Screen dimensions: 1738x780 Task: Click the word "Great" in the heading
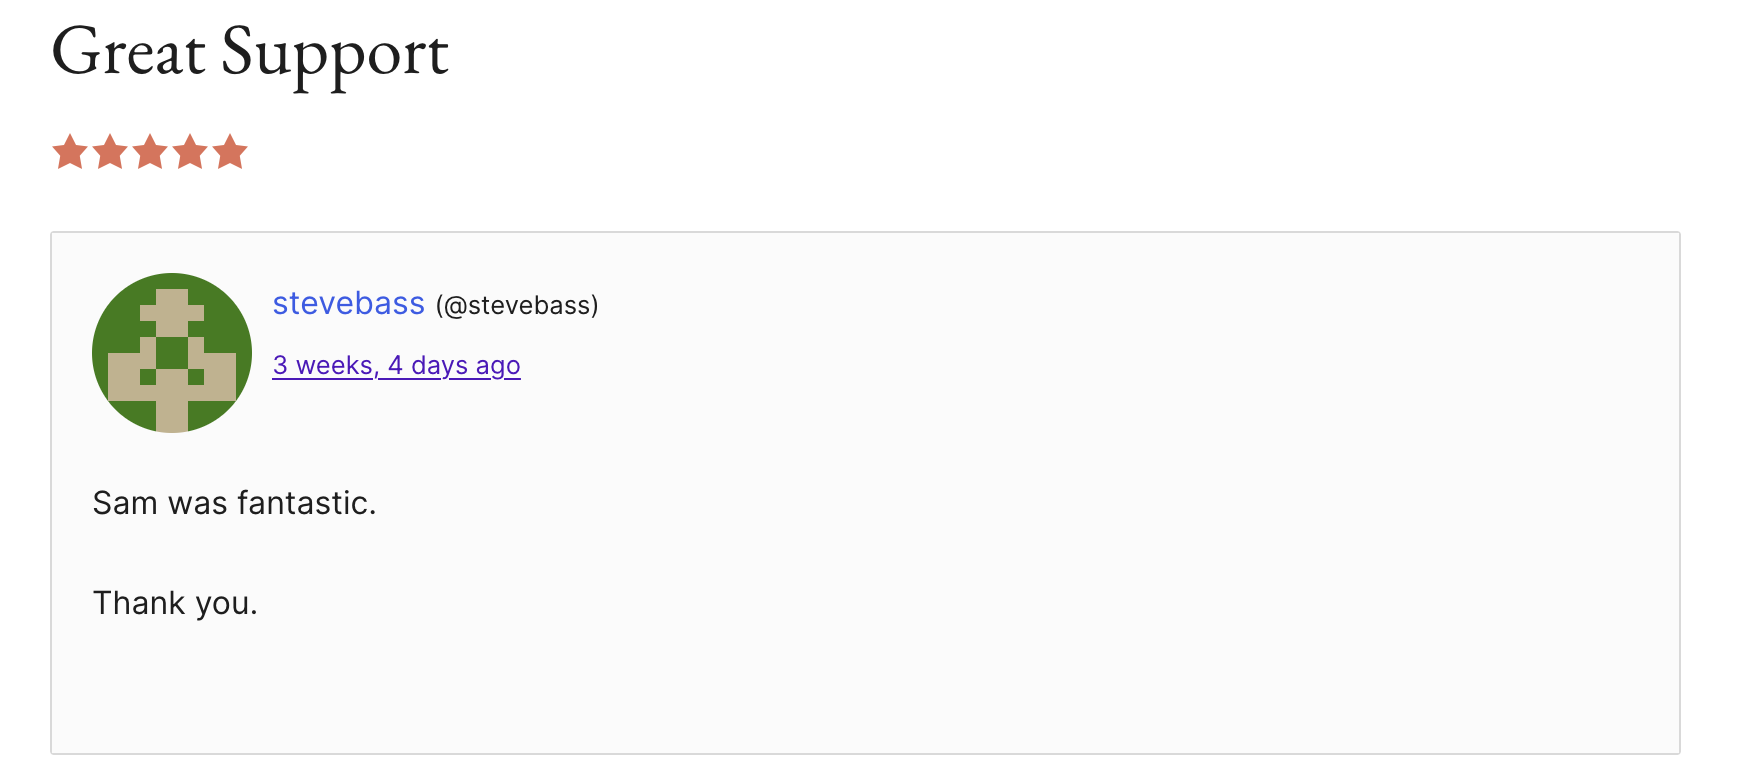tap(129, 52)
